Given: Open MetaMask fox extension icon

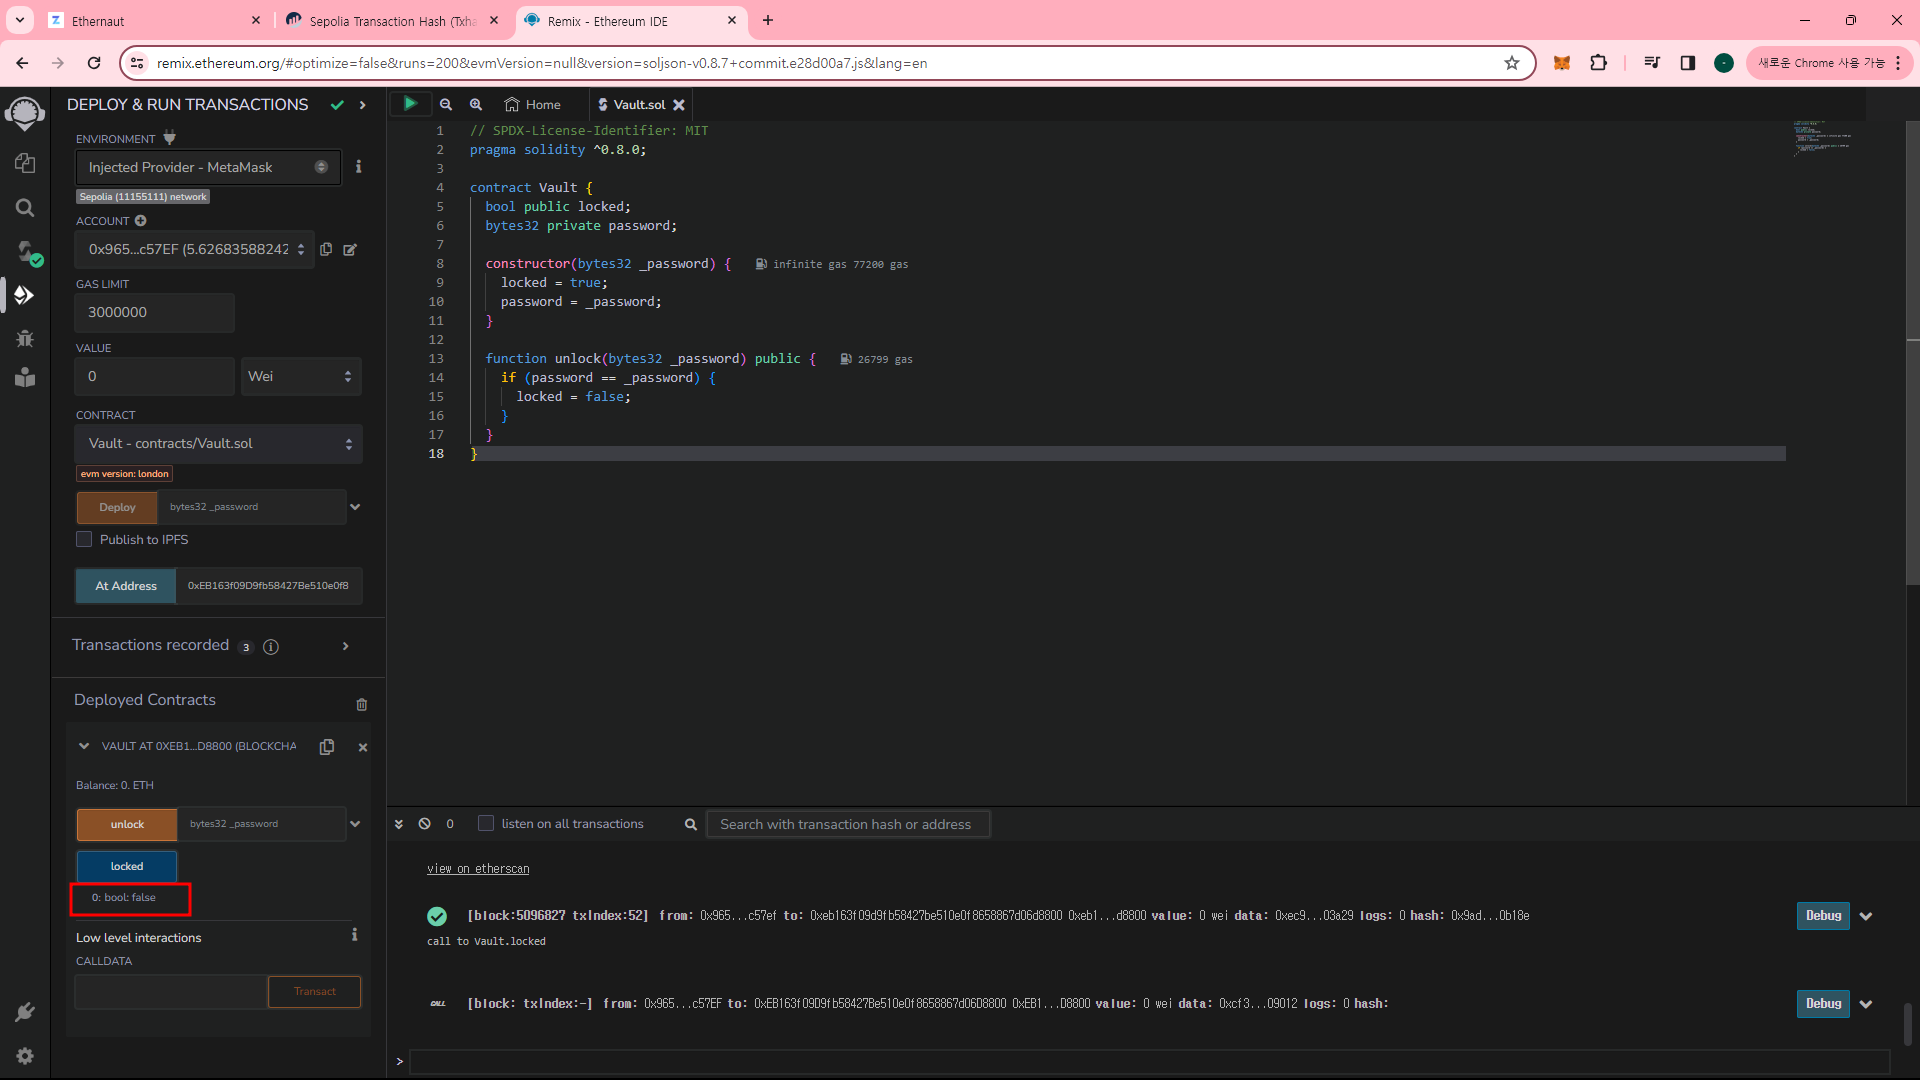Looking at the screenshot, I should [x=1562, y=63].
